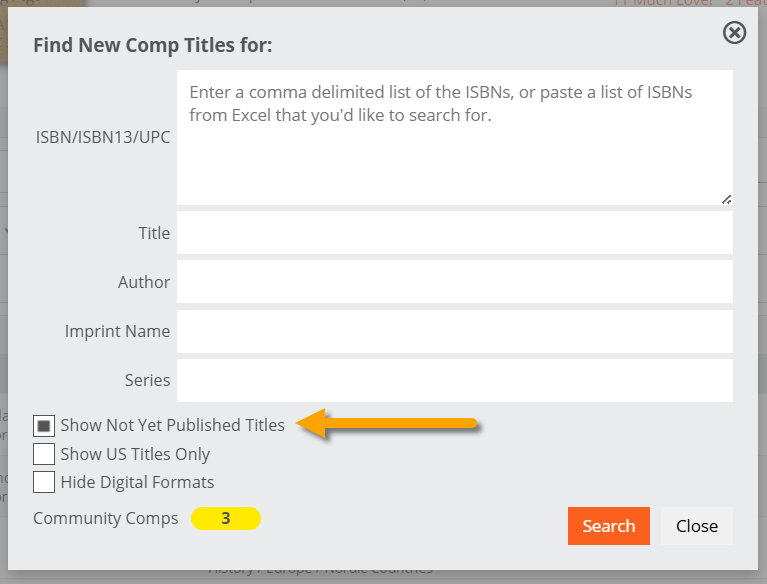Enable Show US Titles Only checkbox
Screen dimensions: 767x584
point(44,454)
